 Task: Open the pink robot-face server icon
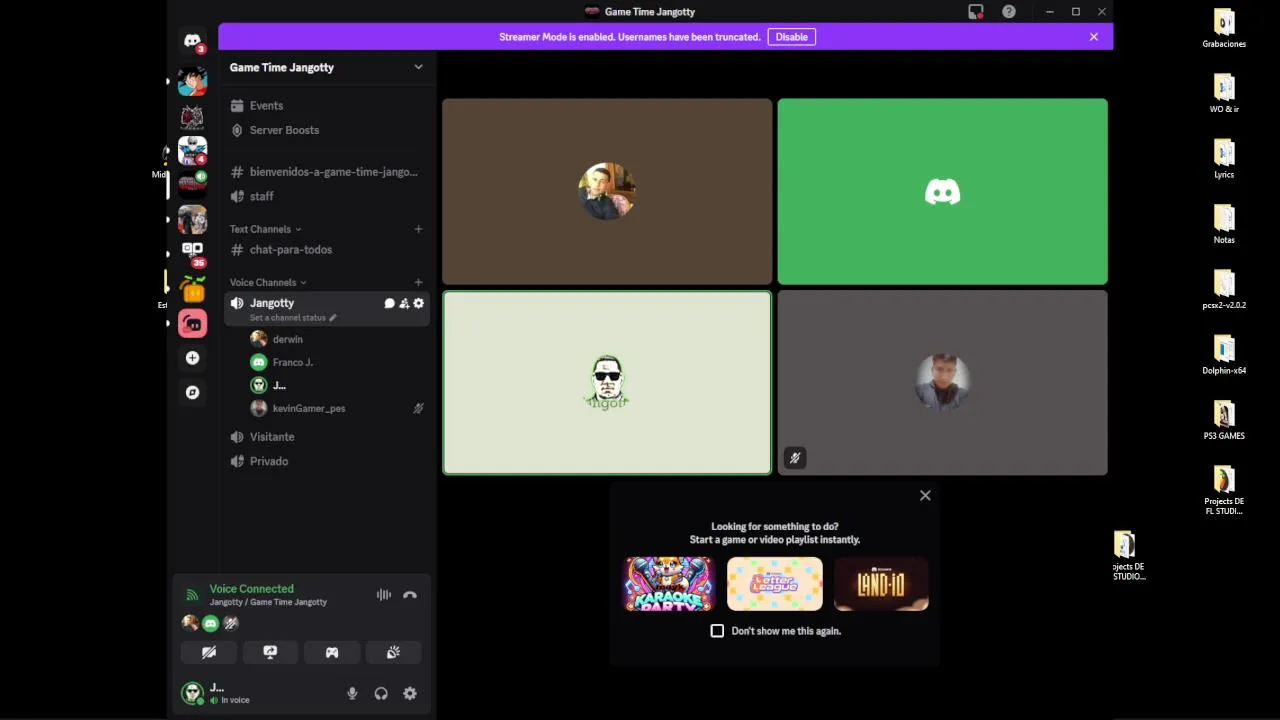(192, 324)
